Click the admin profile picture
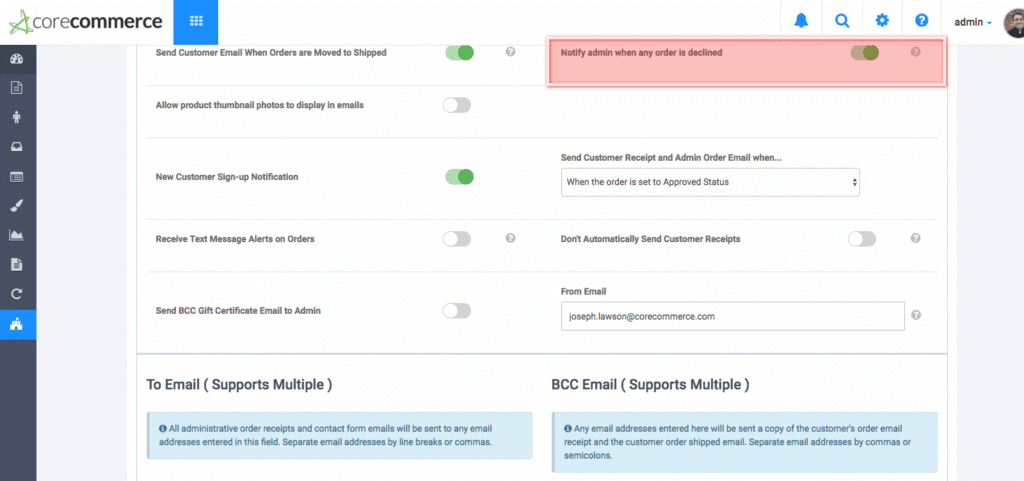Viewport: 1024px width, 481px height. click(x=1013, y=22)
